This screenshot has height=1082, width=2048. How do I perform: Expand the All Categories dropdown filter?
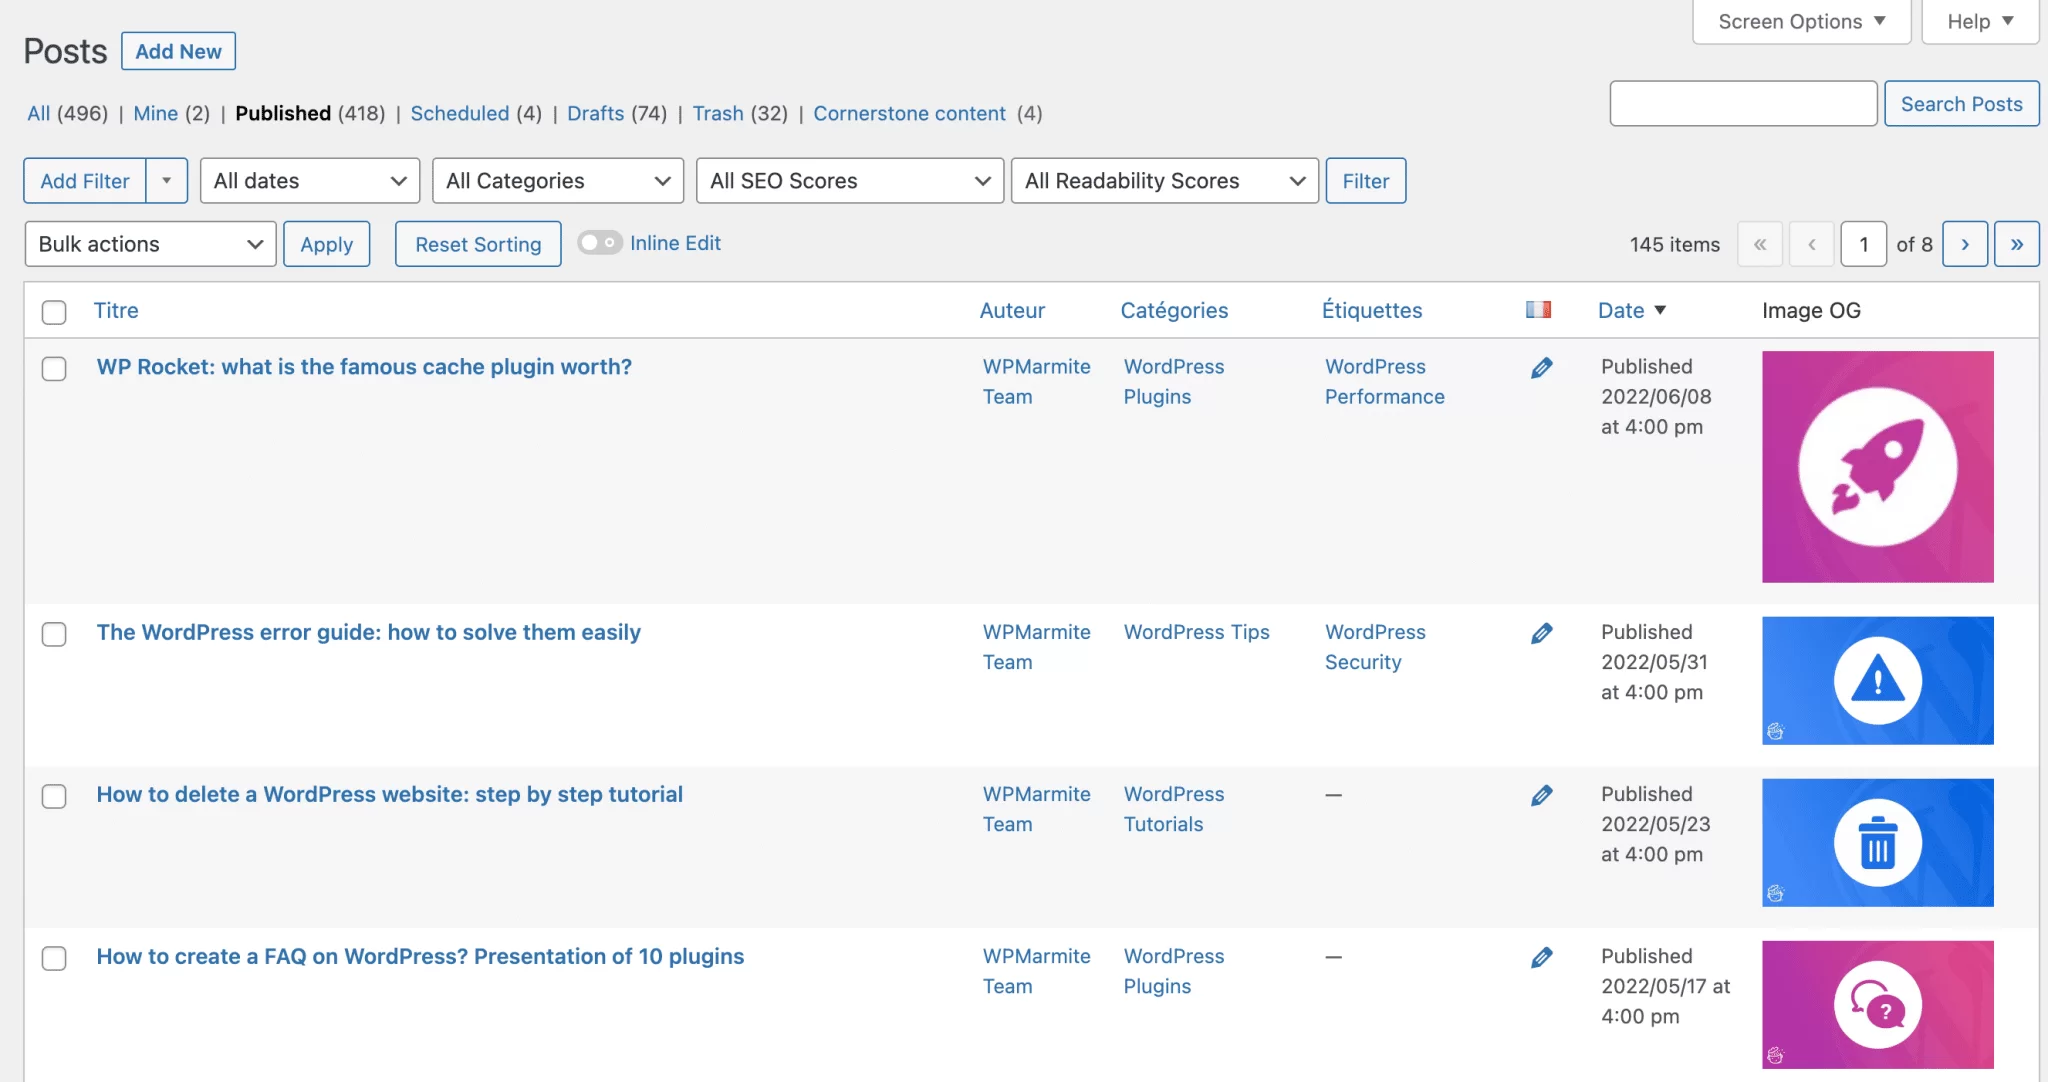click(557, 179)
